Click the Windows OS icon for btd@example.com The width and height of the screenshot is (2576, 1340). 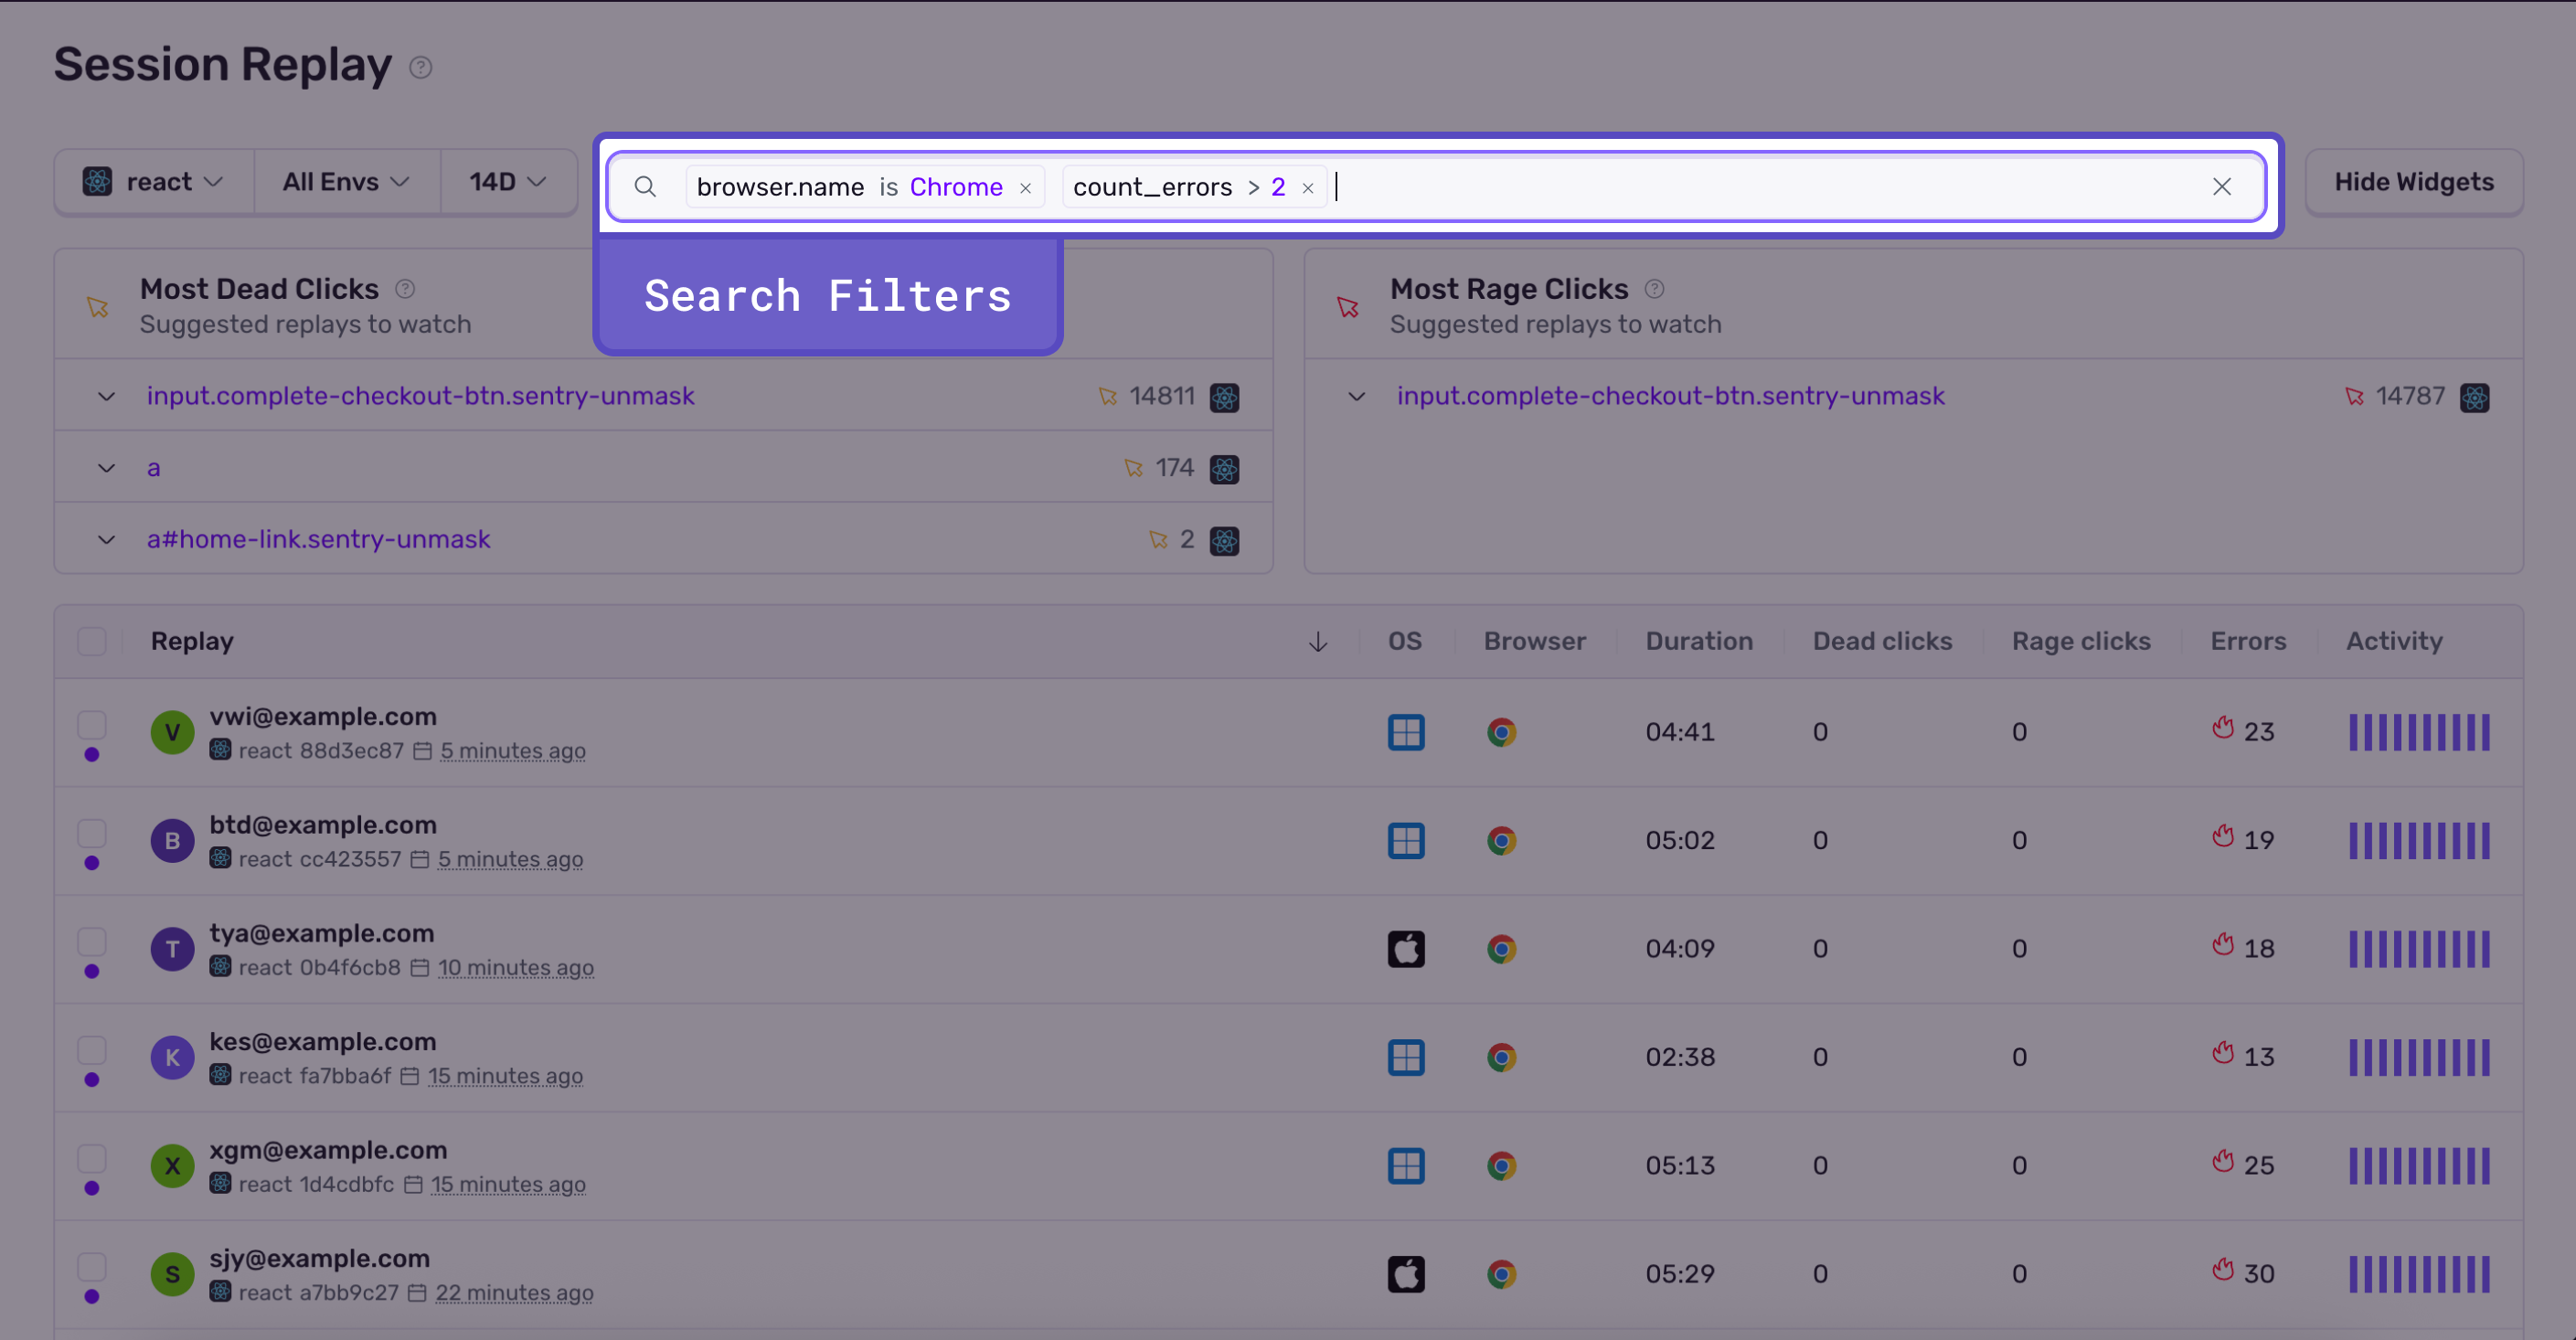pyautogui.click(x=1406, y=840)
